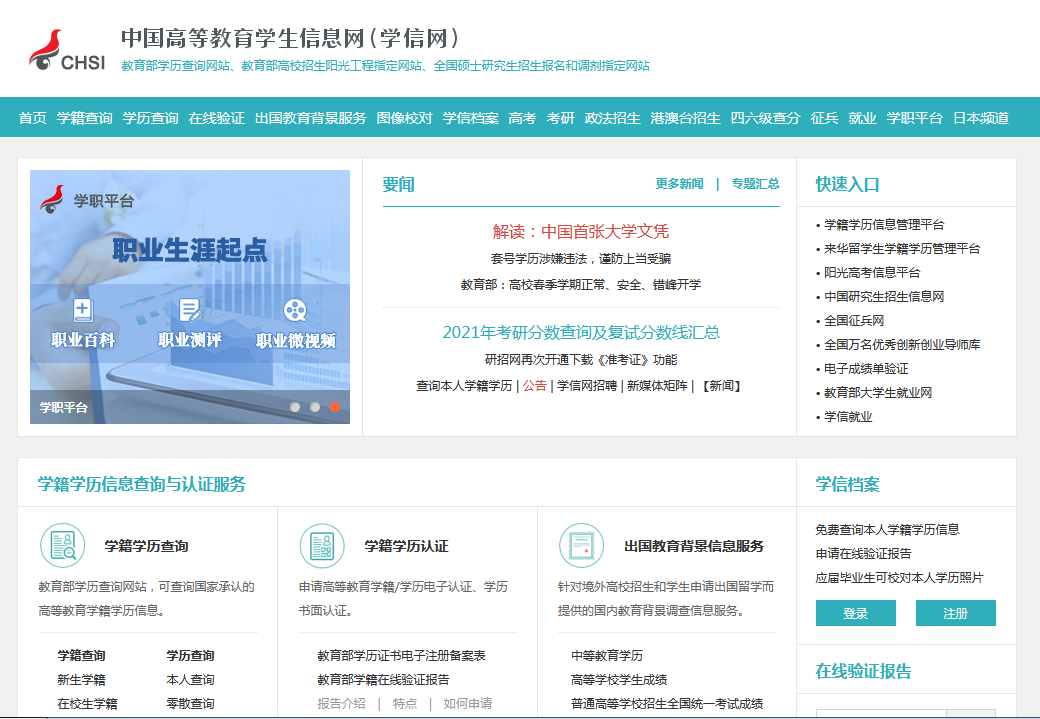
Task: Open 2021年考研分数查询及复试分数线汇总 headline
Action: click(x=581, y=332)
